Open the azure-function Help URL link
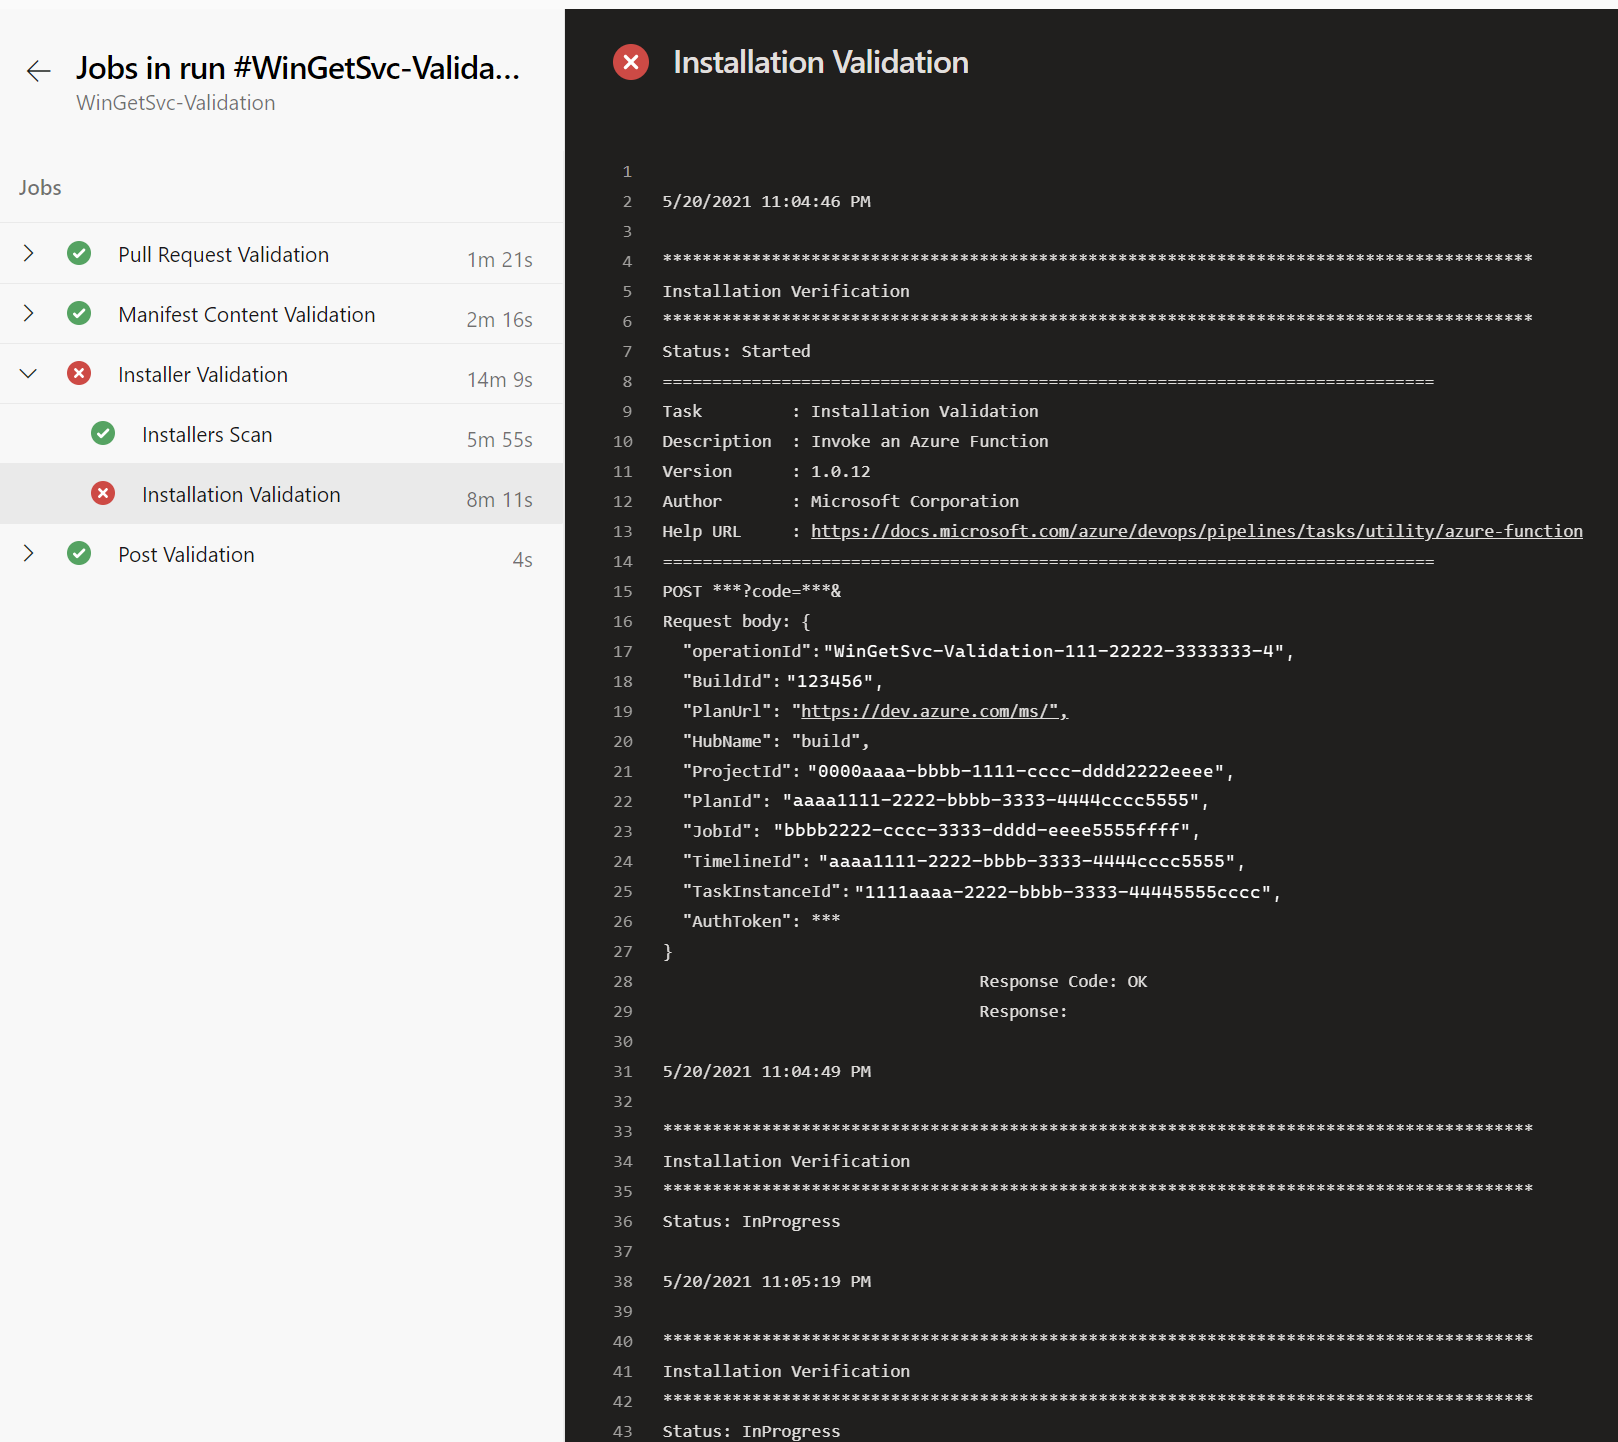This screenshot has width=1618, height=1442. point(1195,531)
